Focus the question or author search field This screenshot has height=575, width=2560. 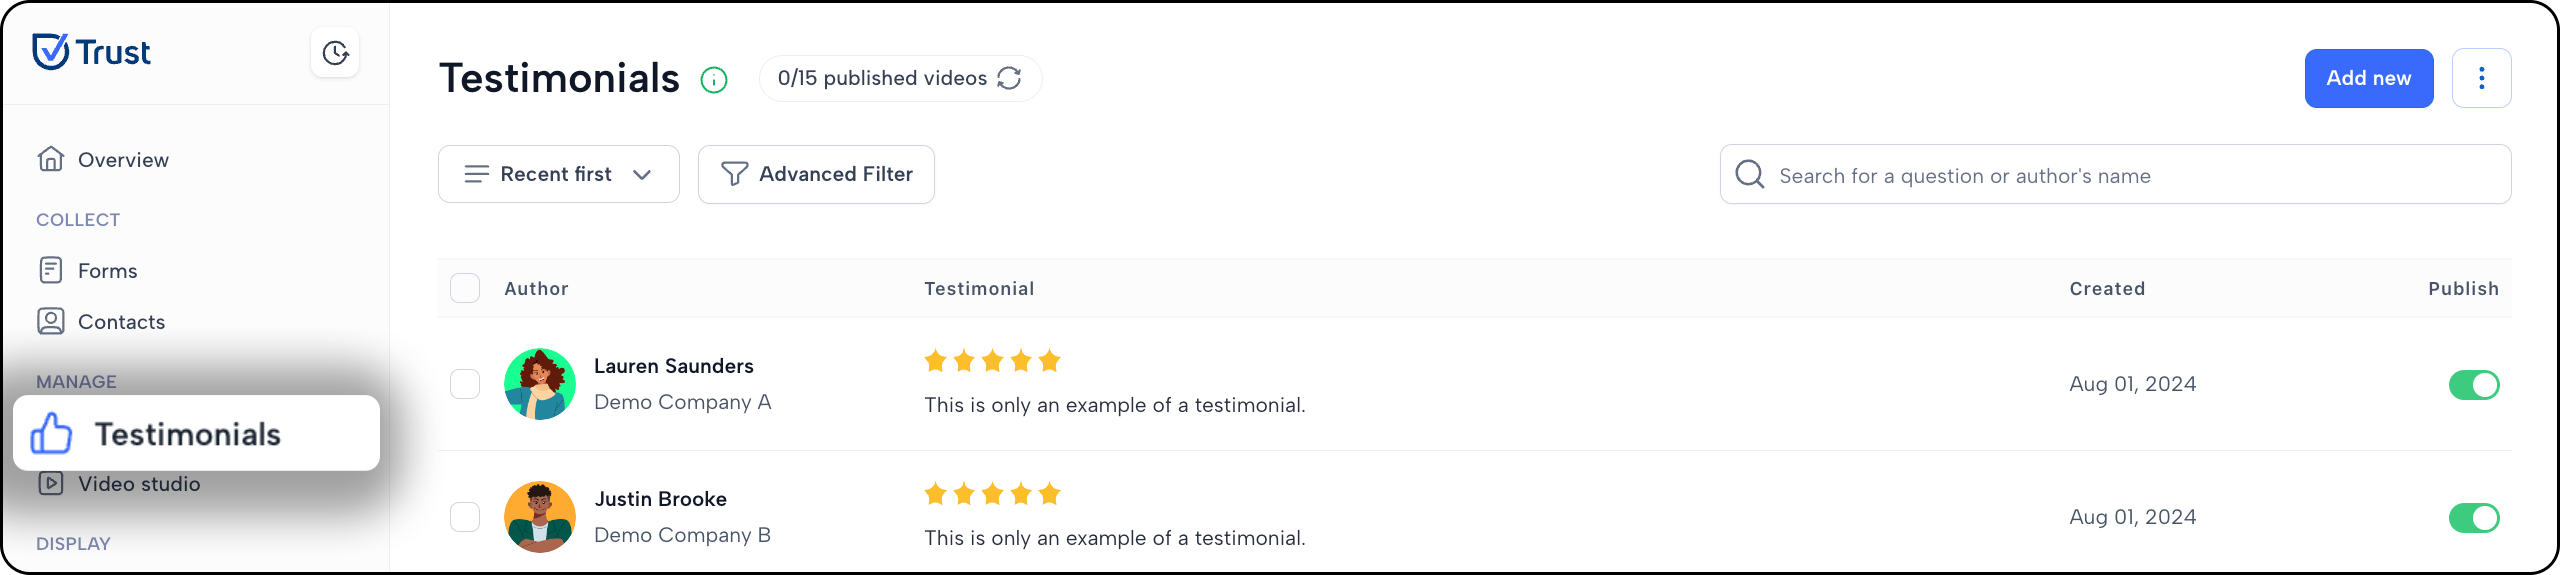click(2115, 174)
